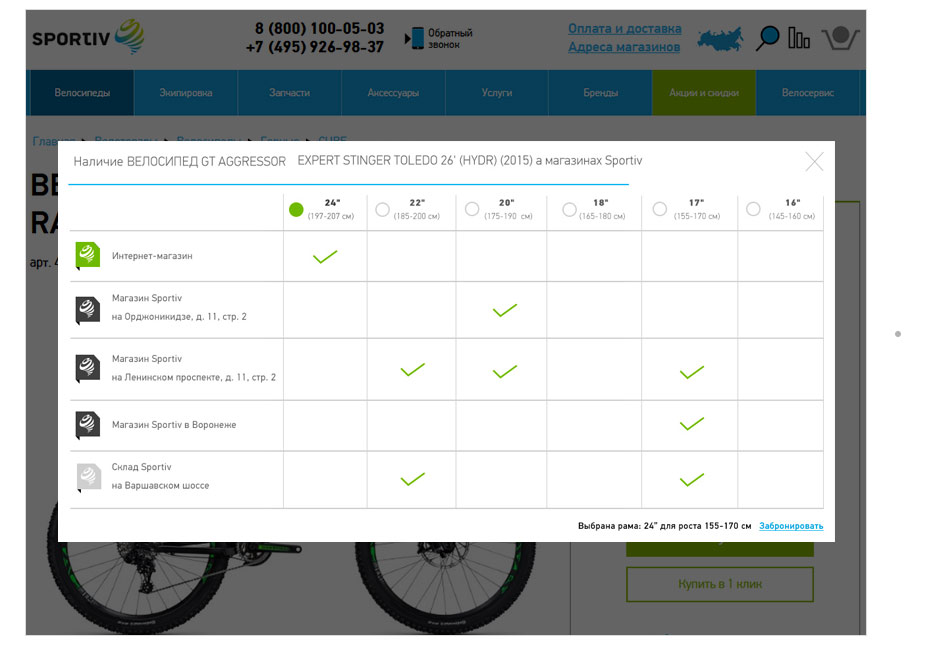Click the Ленинском проспекте store icon
941x646 pixels.
[88, 369]
